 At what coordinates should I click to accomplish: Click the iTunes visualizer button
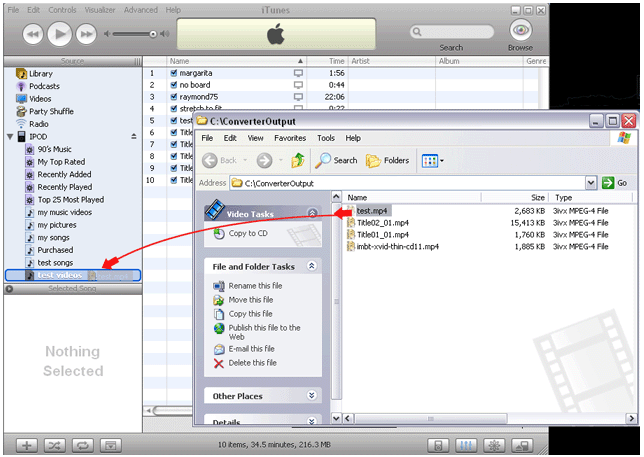(x=494, y=446)
